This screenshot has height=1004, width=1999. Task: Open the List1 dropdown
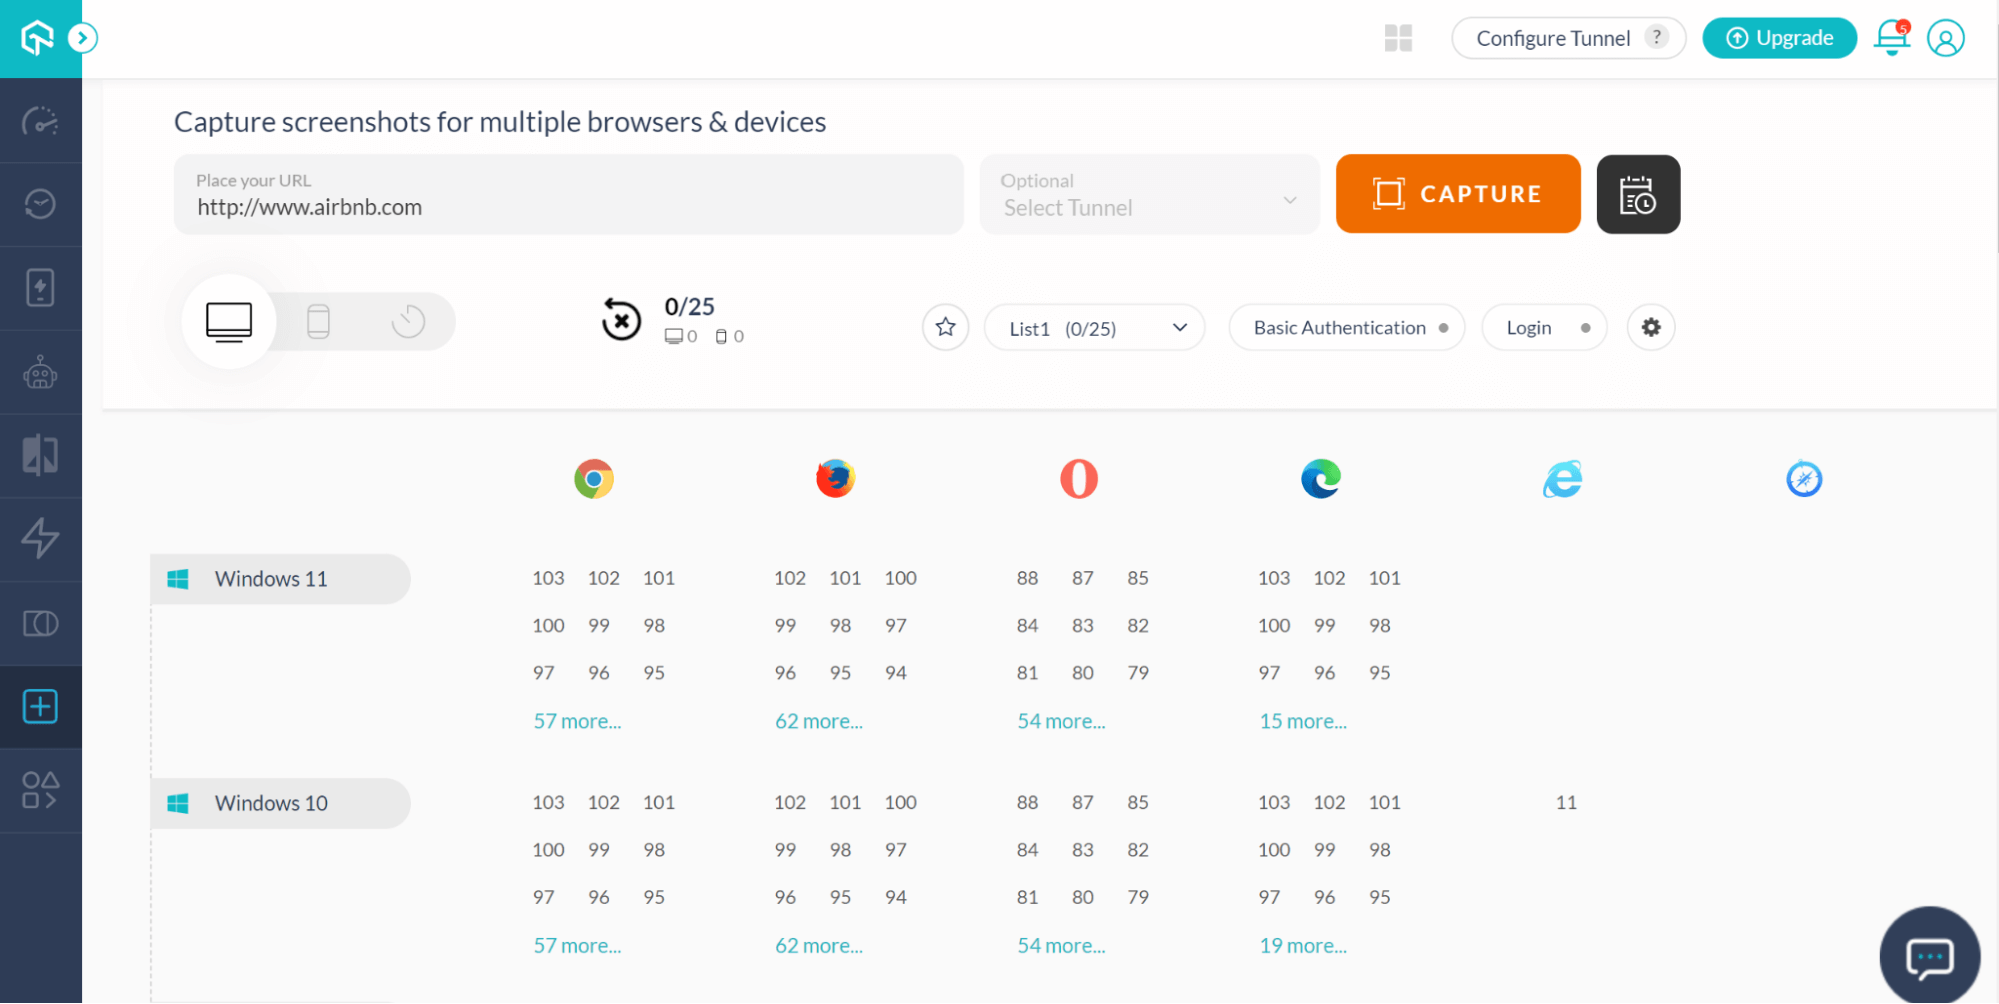[1094, 328]
